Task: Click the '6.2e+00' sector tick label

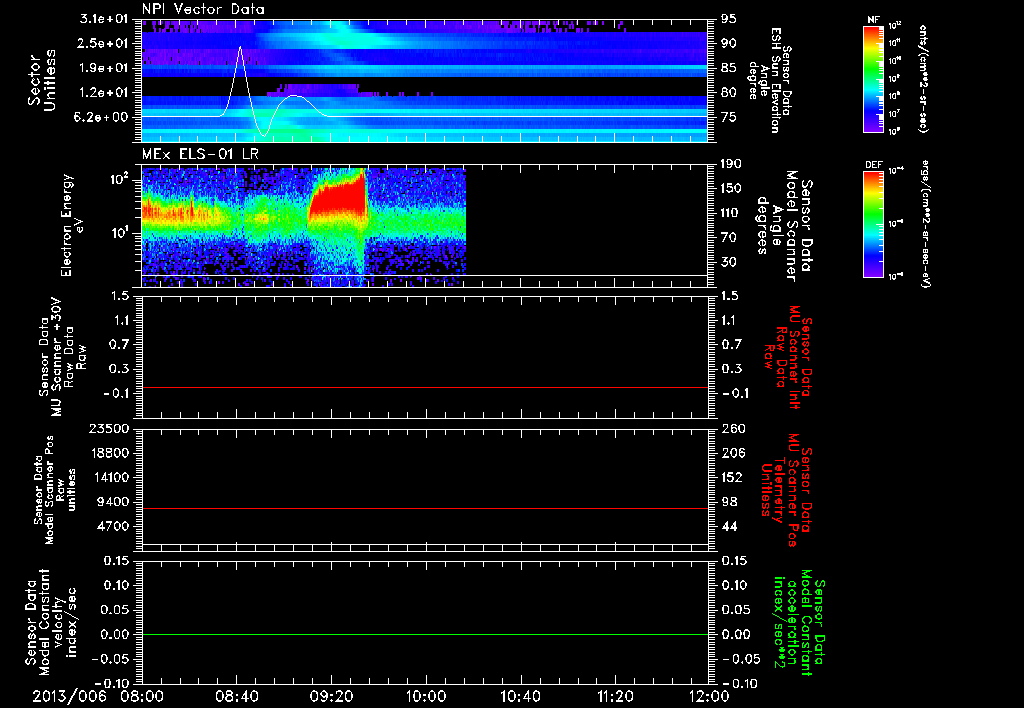Action: [x=103, y=117]
